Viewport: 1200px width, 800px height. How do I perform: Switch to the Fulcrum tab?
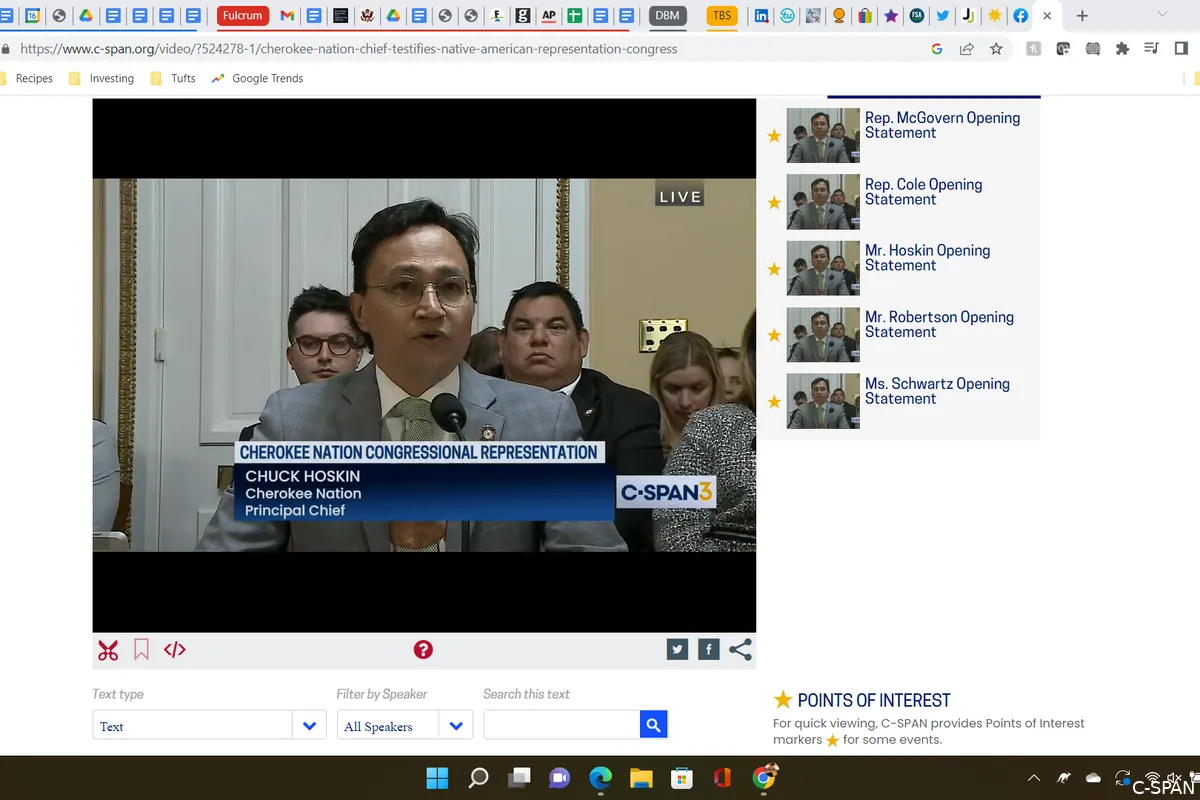[x=243, y=15]
